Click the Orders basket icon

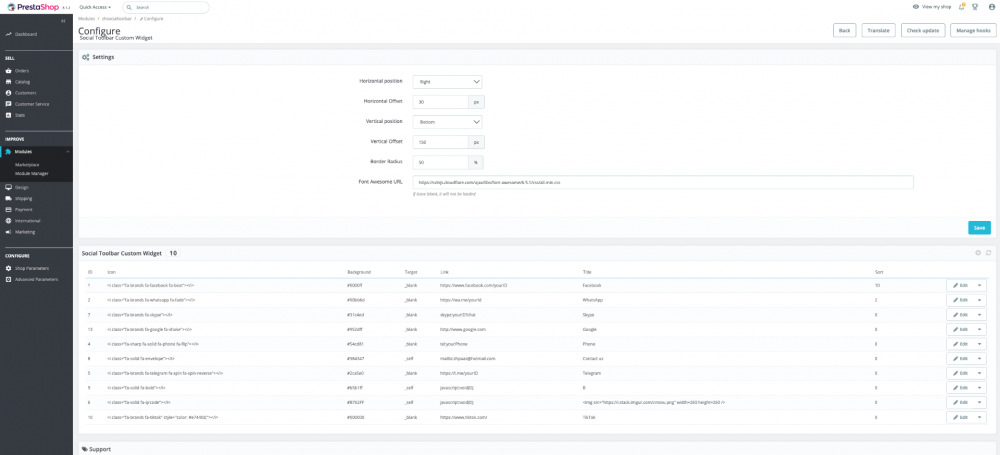(x=9, y=71)
